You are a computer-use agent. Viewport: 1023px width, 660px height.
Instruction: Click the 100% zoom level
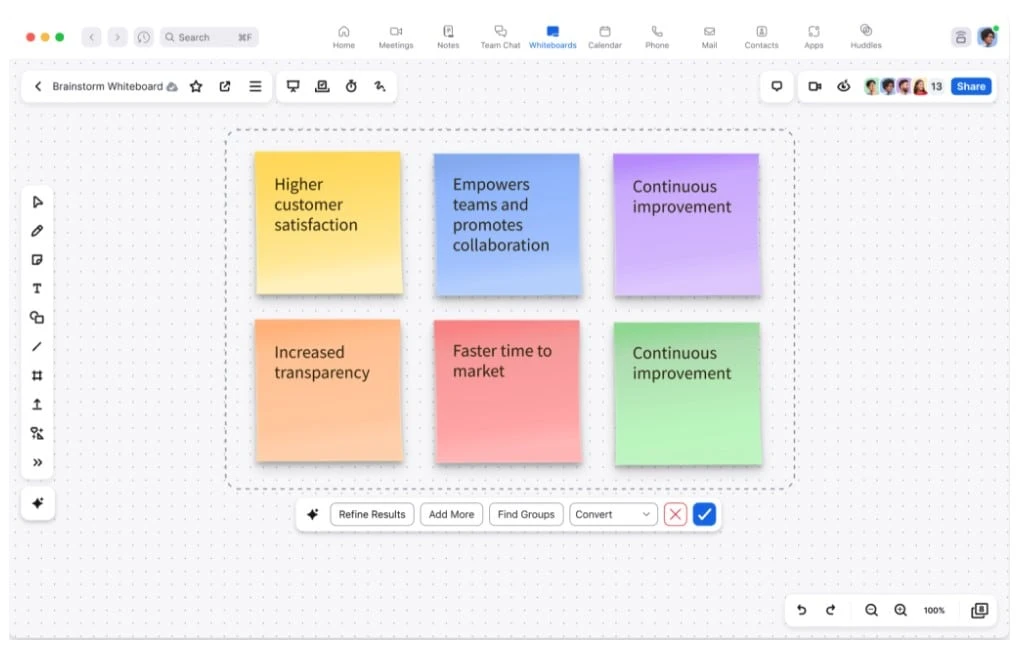(934, 610)
